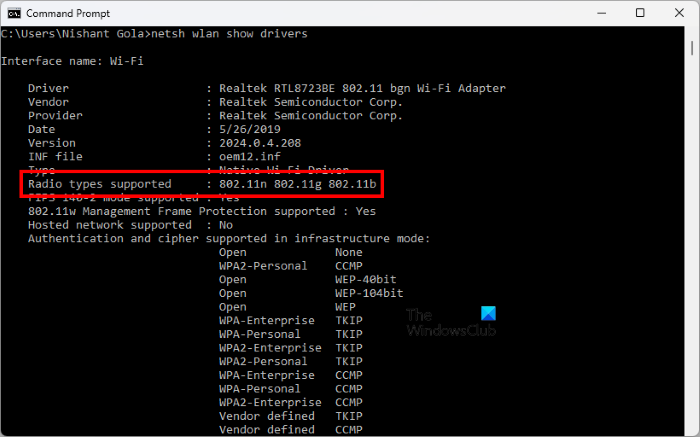Viewport: 700px width, 437px height.
Task: Minimize the Command Prompt window
Action: coord(601,13)
